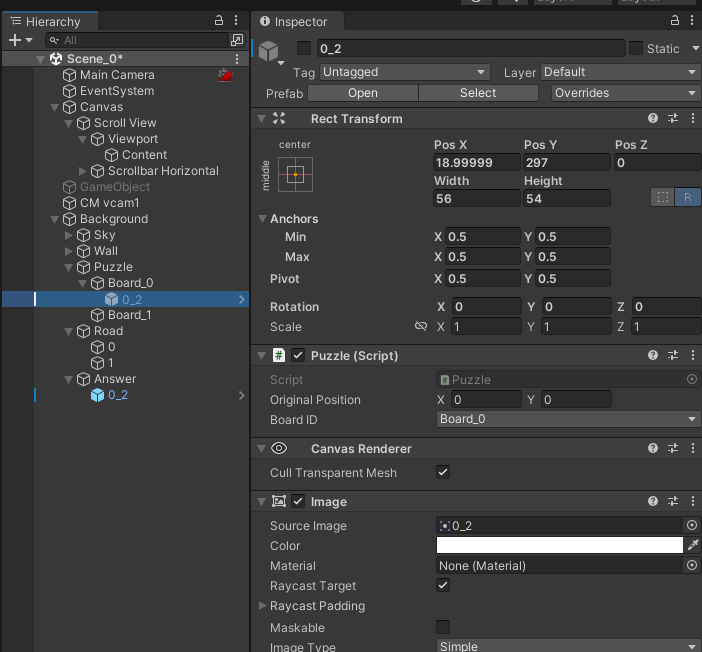This screenshot has height=652, width=702.
Task: Disable the Puzzle Script component
Action: point(298,355)
